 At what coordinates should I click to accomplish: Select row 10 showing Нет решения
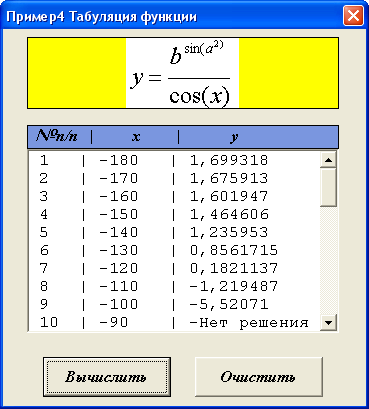click(174, 322)
